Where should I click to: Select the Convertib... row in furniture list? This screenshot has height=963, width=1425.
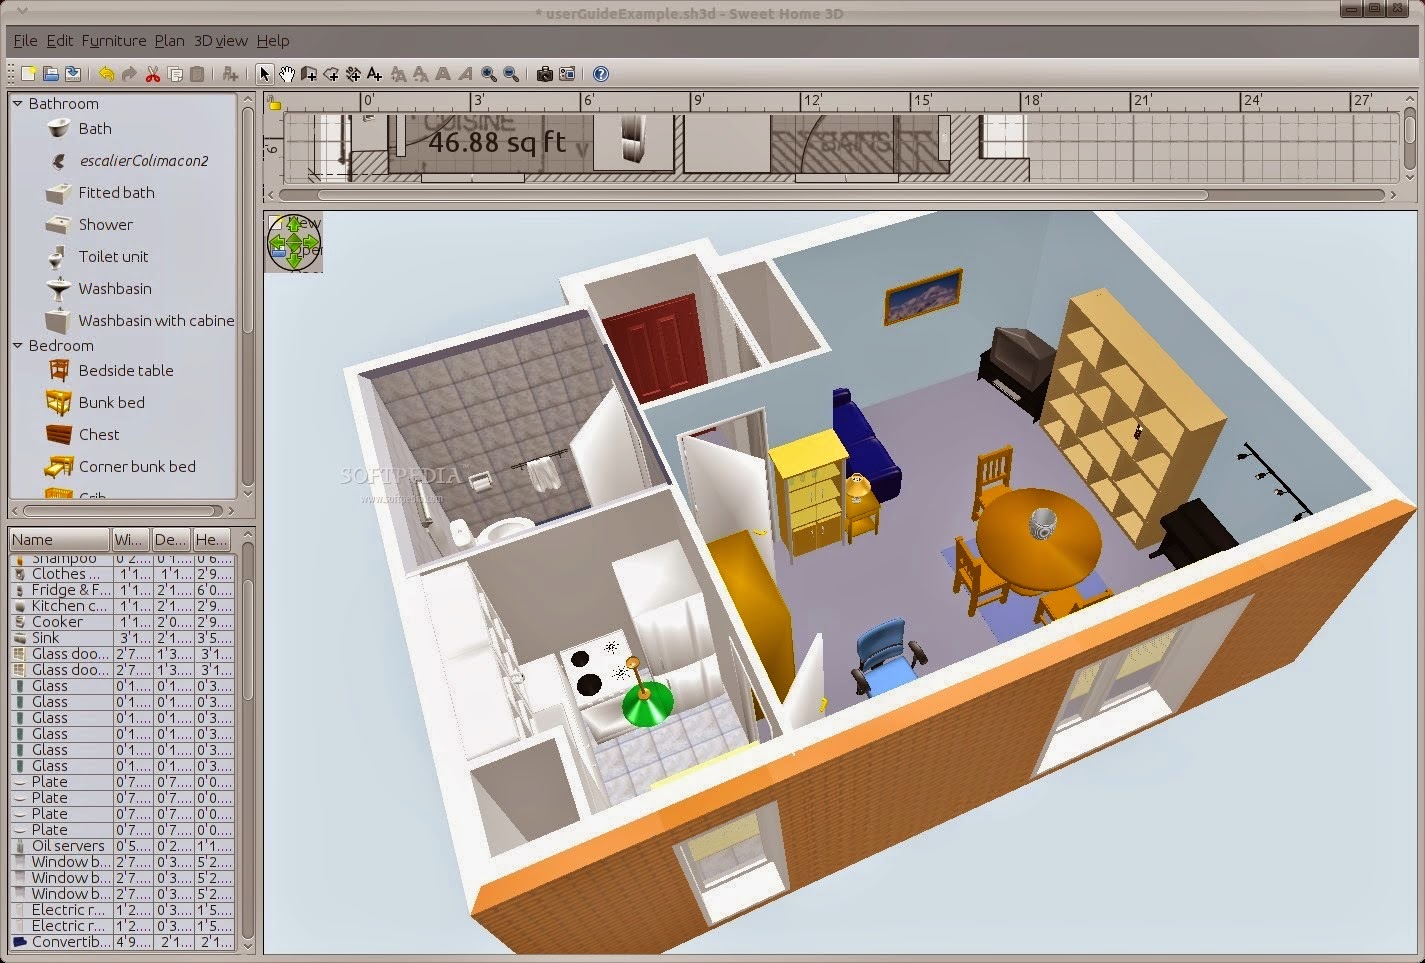[122, 942]
